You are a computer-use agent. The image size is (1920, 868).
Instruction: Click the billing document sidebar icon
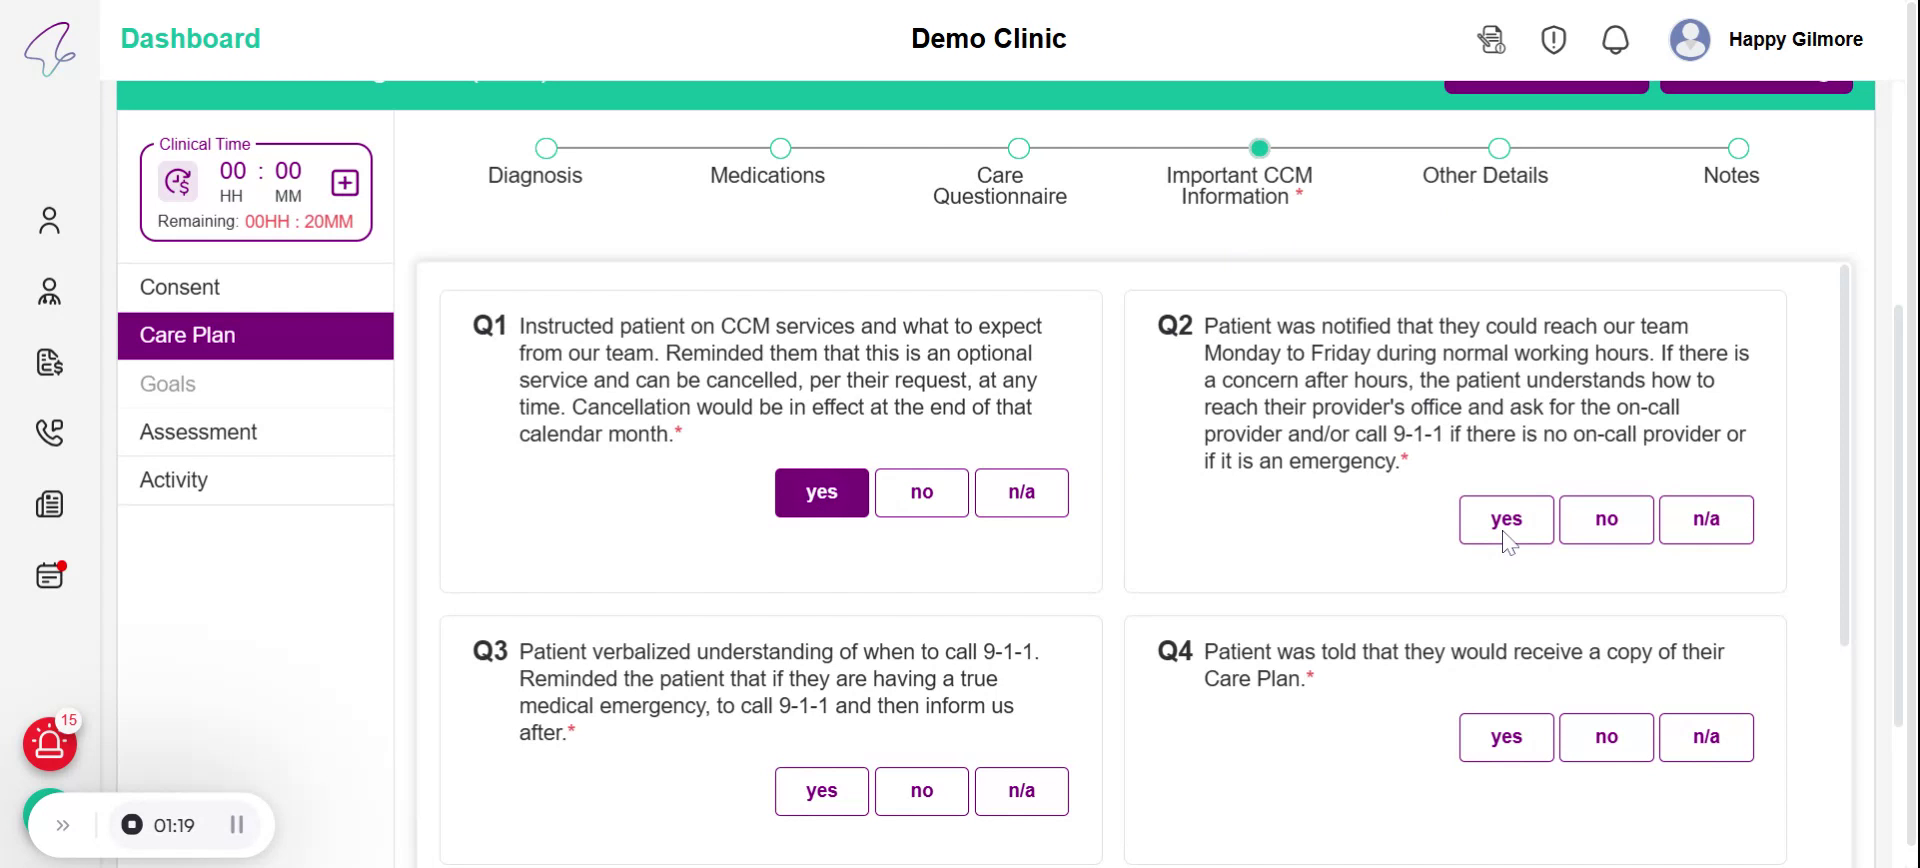[49, 362]
